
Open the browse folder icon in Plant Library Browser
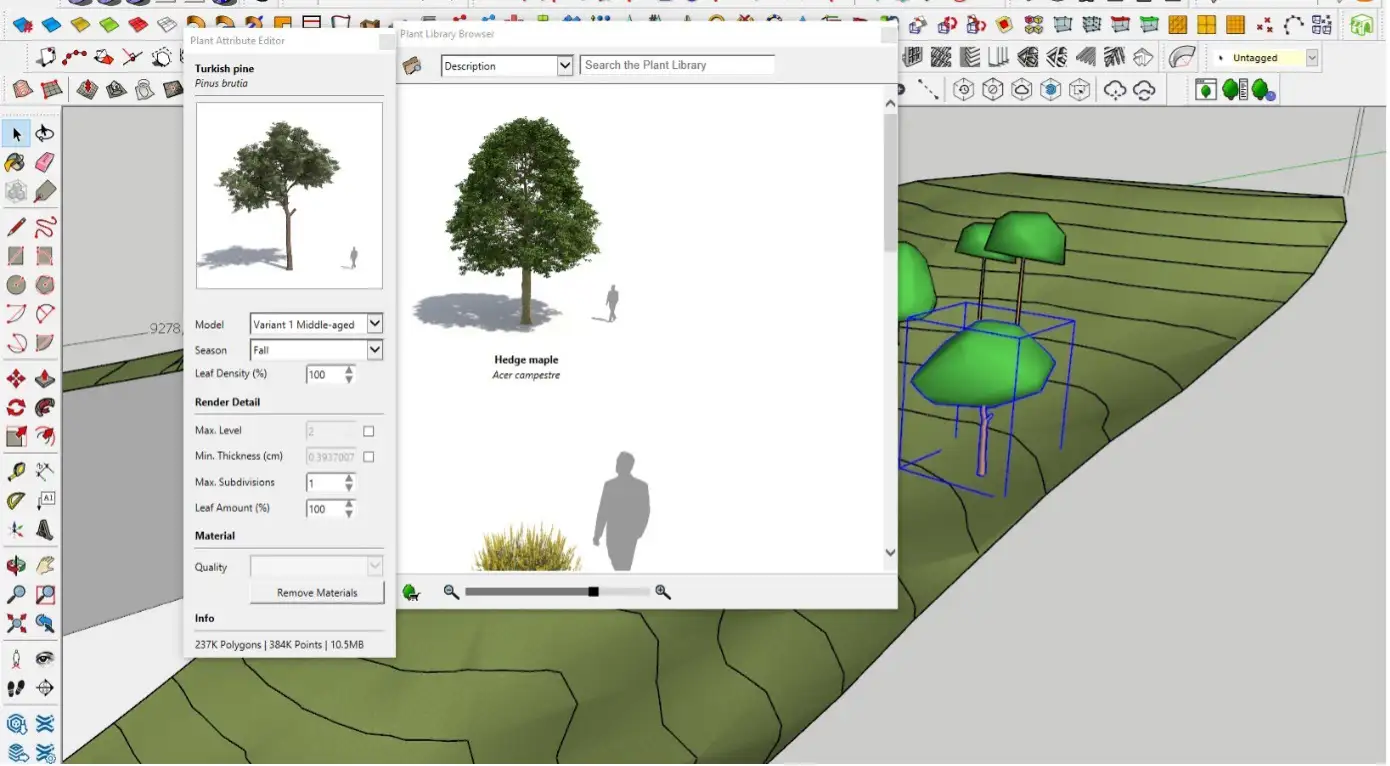coord(412,64)
